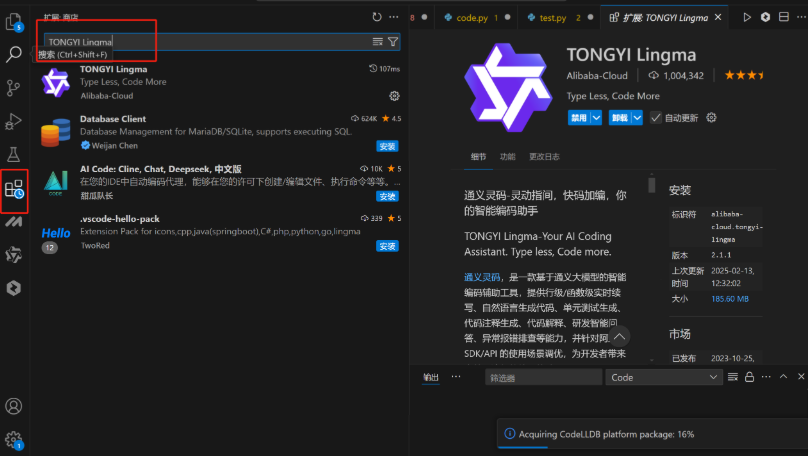This screenshot has width=808, height=456.
Task: Open extensions view more actions menu
Action: pyautogui.click(x=394, y=17)
